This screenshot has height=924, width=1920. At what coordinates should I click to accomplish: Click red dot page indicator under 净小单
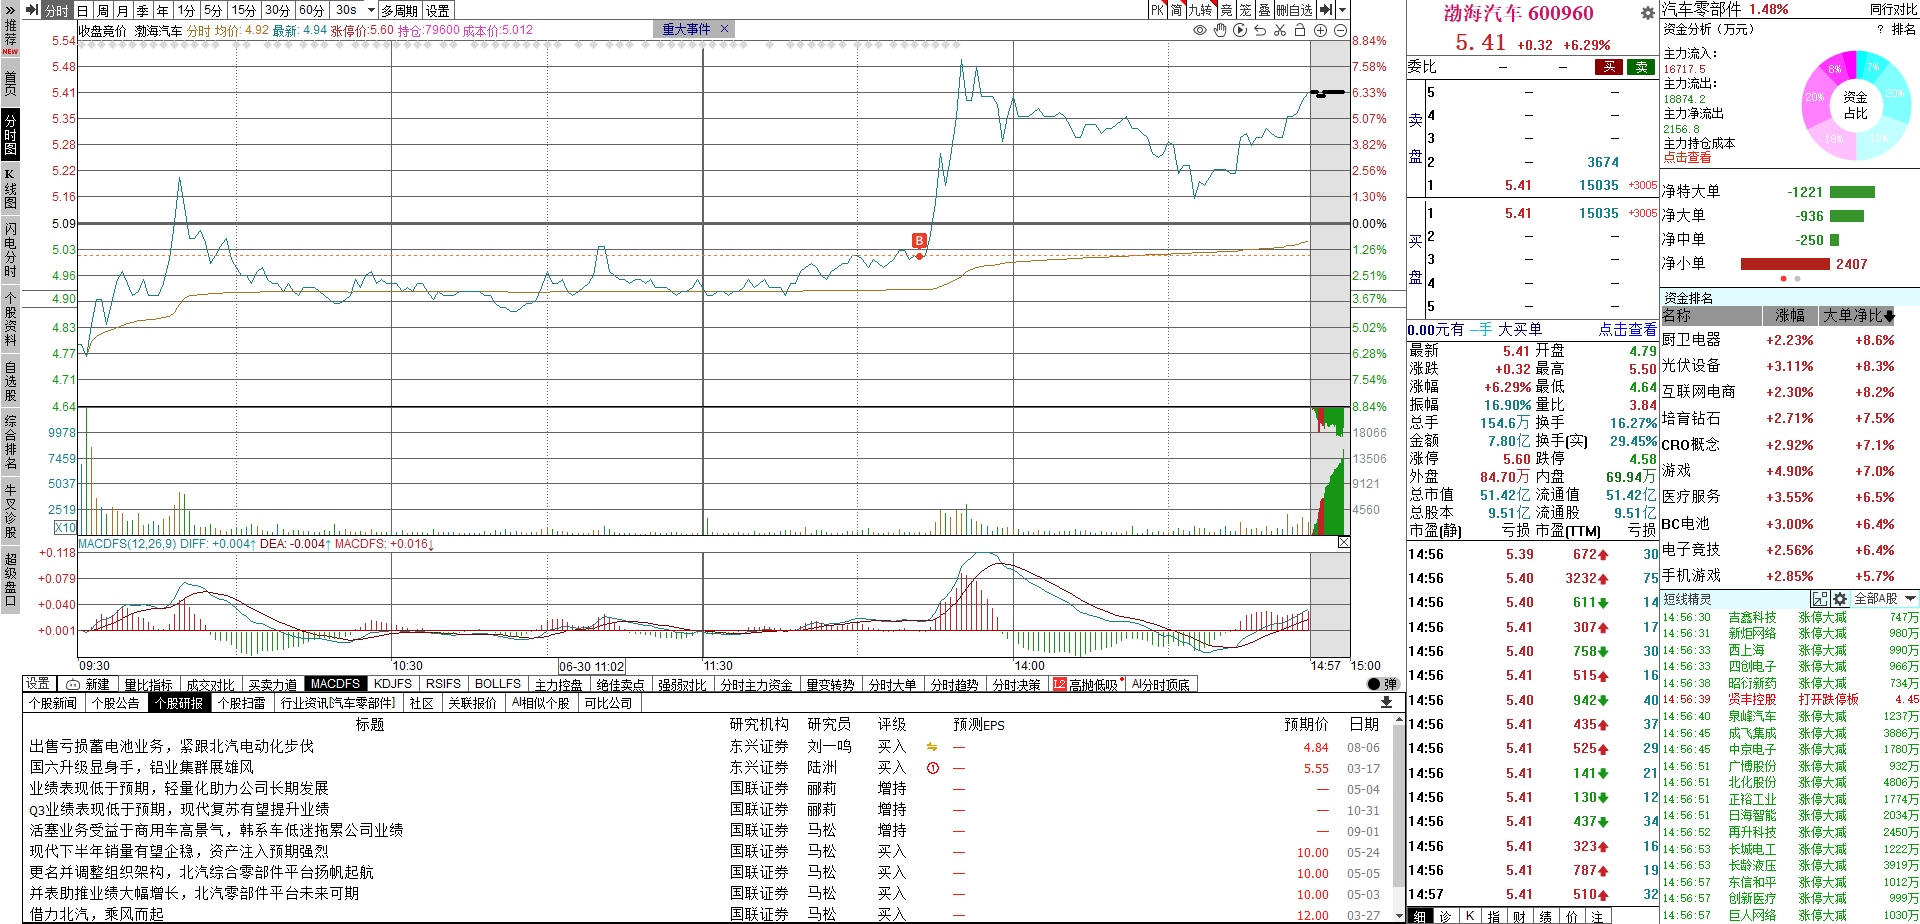pyautogui.click(x=1784, y=278)
